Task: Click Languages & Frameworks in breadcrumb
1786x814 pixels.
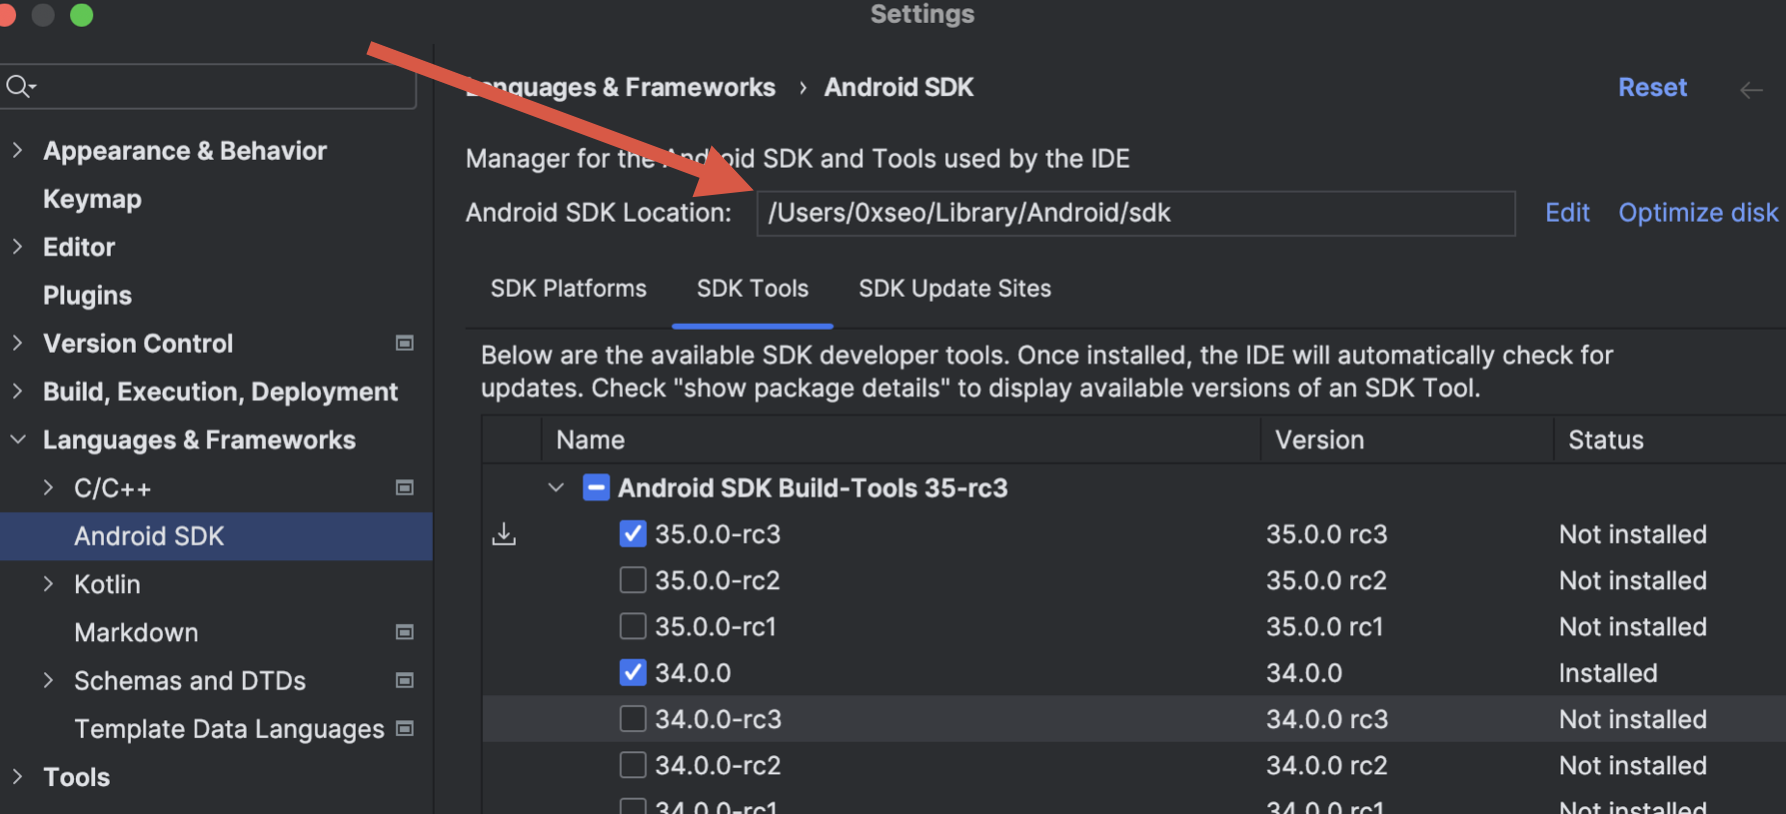Action: 620,88
